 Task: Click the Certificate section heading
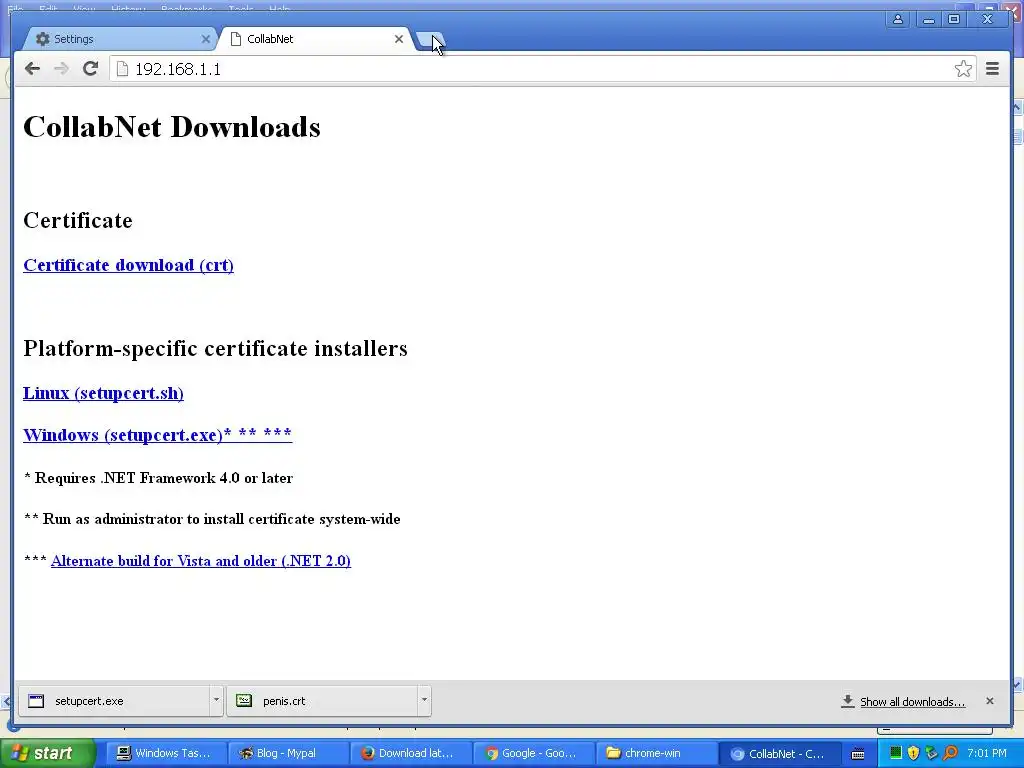[78, 220]
